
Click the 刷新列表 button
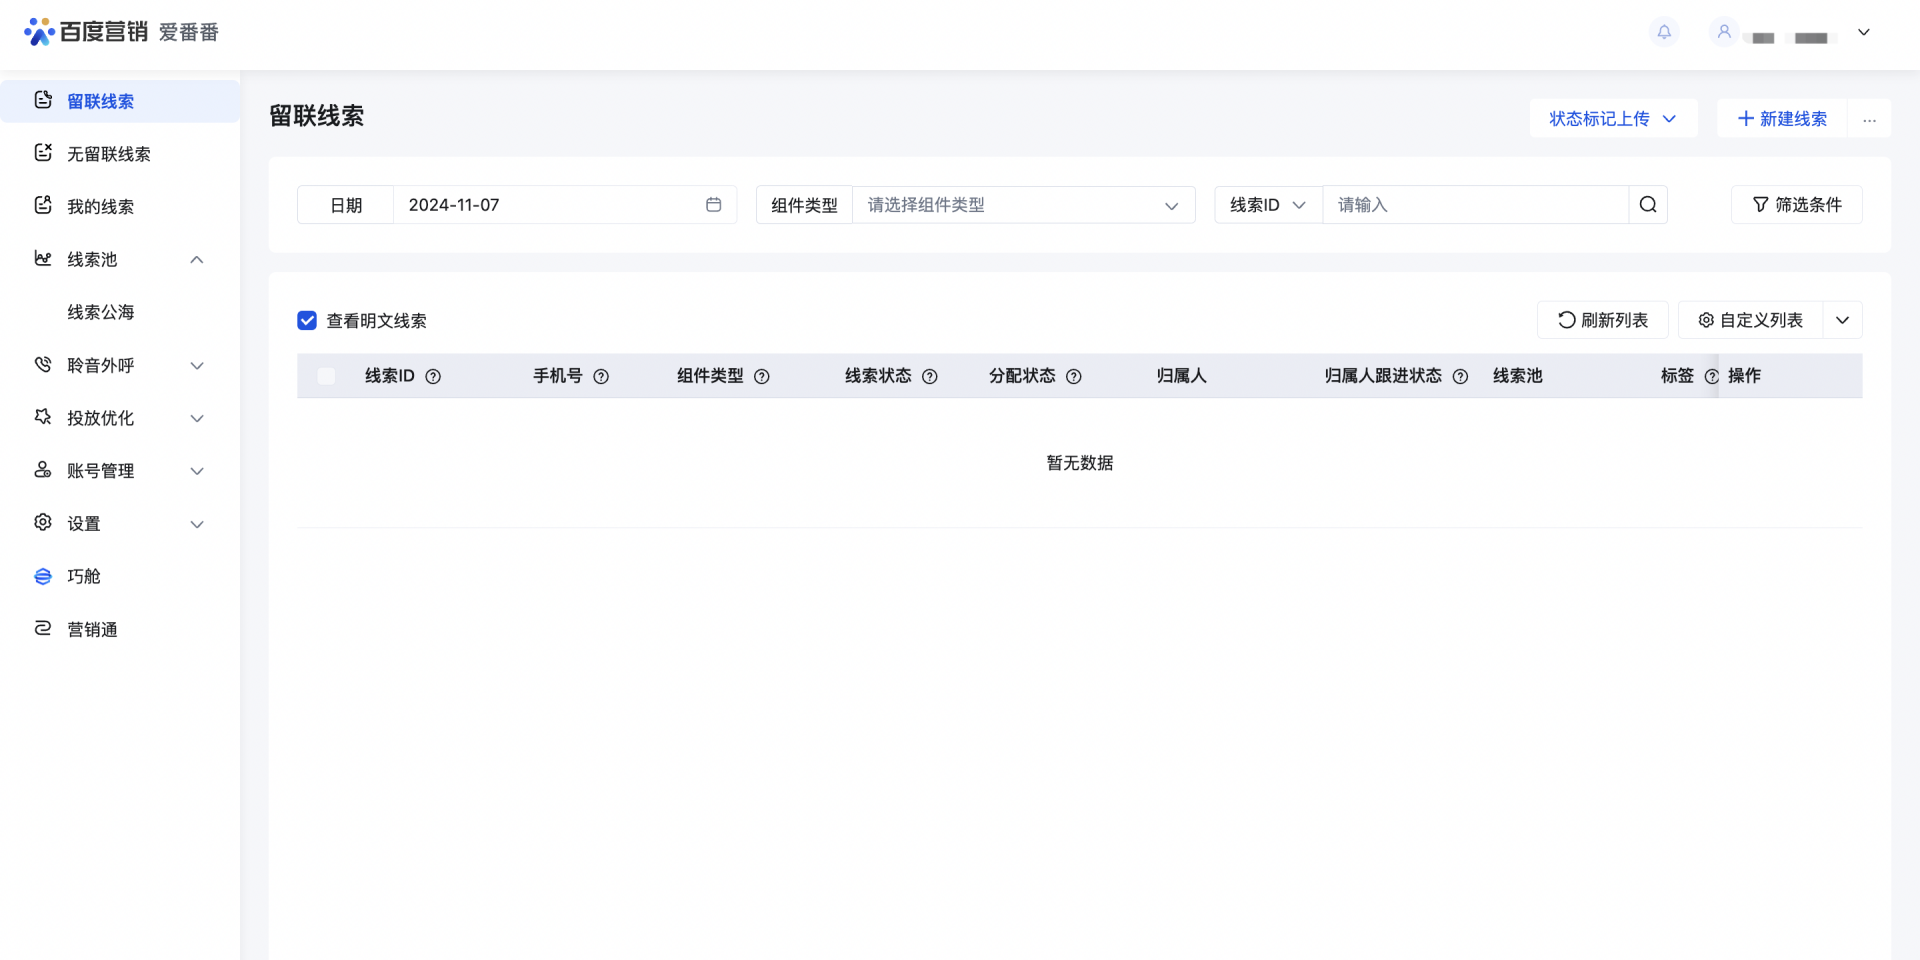(x=1602, y=320)
